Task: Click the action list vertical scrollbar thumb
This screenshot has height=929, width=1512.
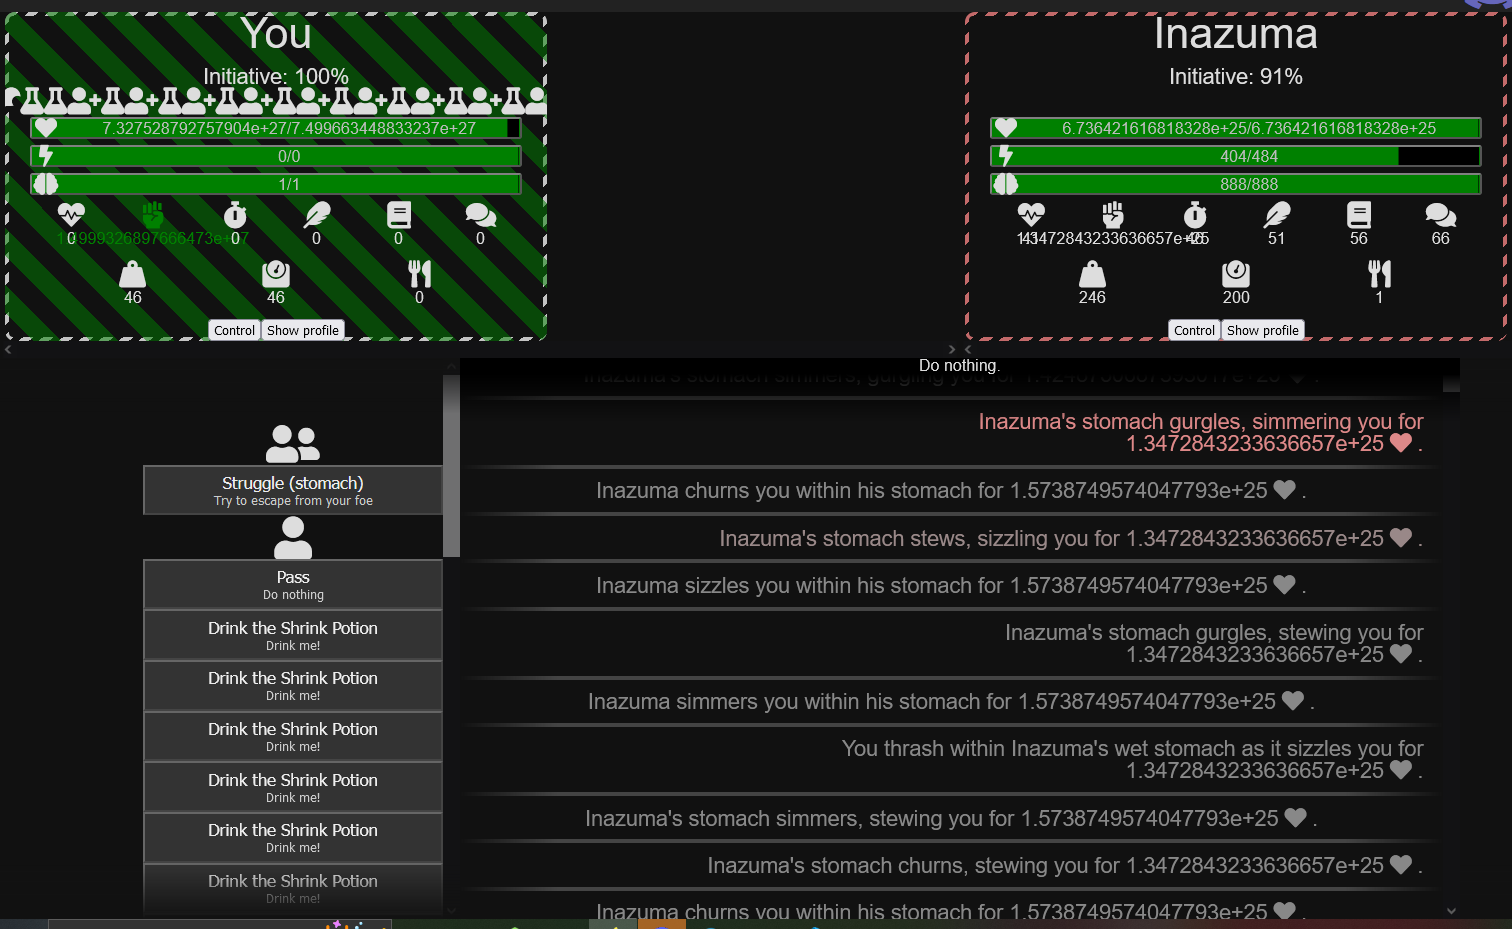Action: [451, 465]
